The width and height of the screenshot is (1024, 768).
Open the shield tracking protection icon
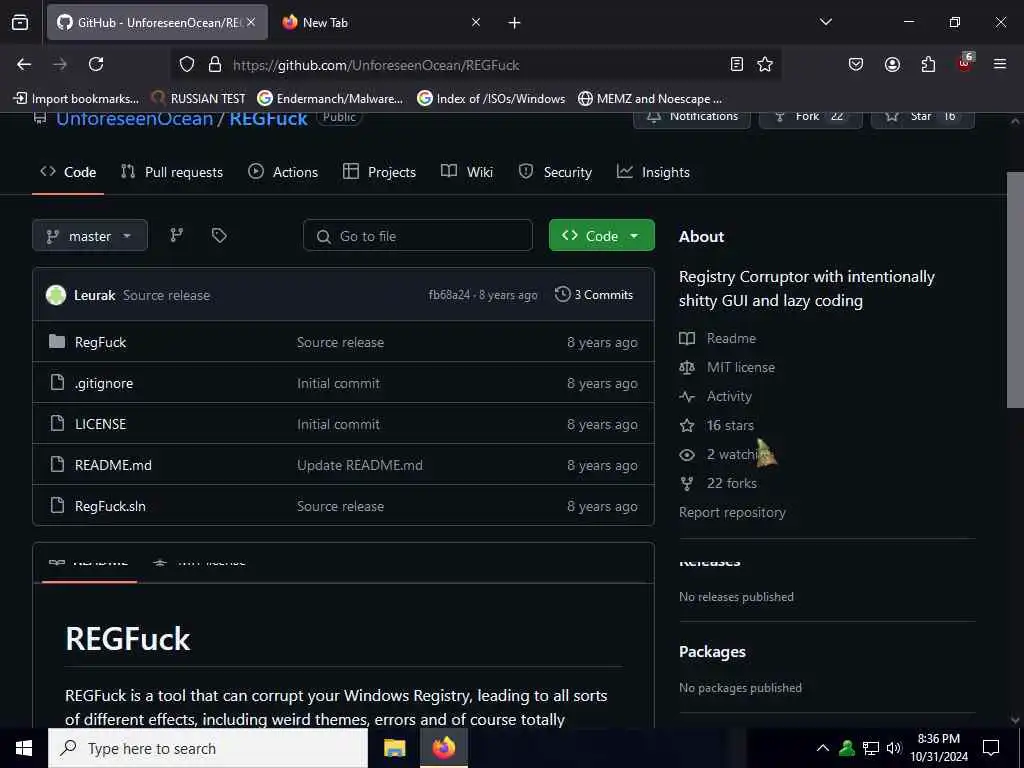(187, 64)
